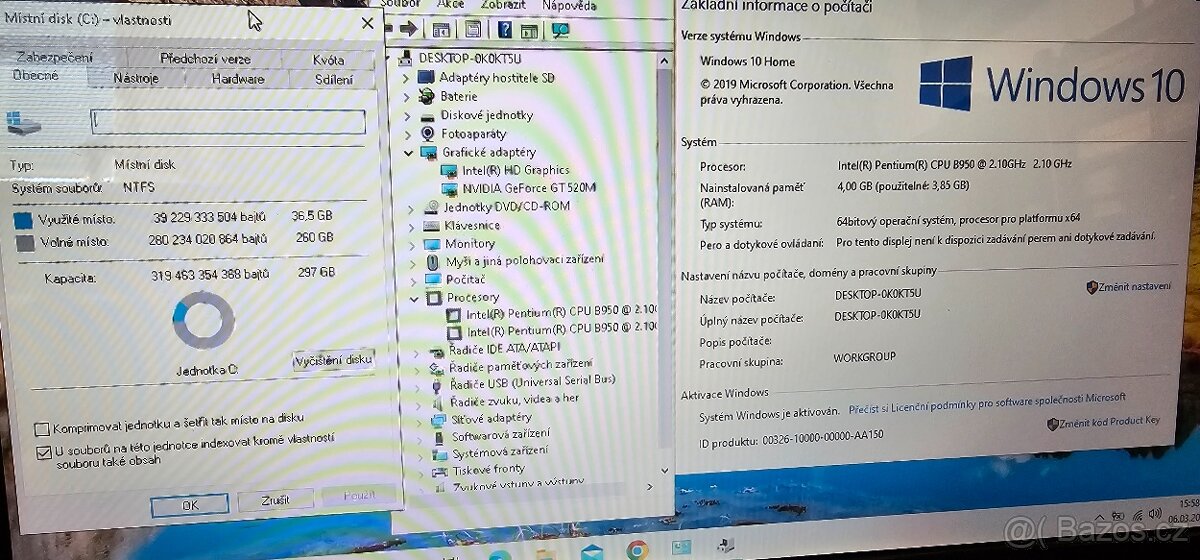Expand Diskové jednotky node
Viewport: 1200px width, 560px height.
pos(406,115)
